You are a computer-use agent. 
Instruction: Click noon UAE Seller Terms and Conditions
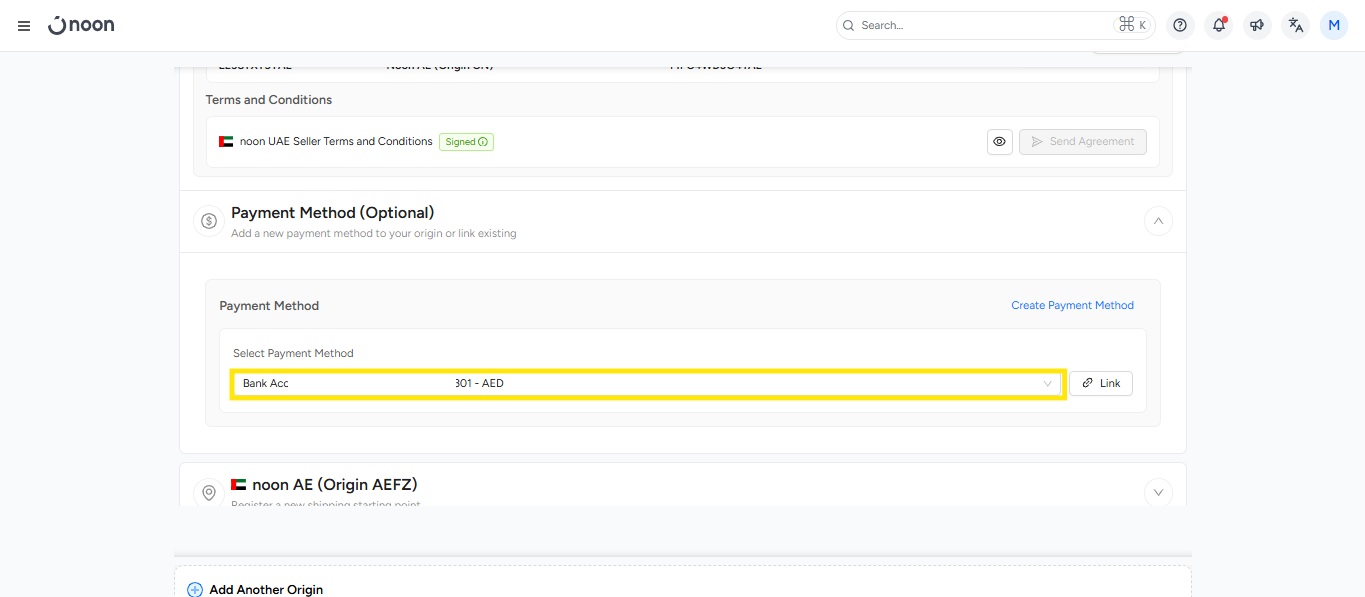[336, 142]
